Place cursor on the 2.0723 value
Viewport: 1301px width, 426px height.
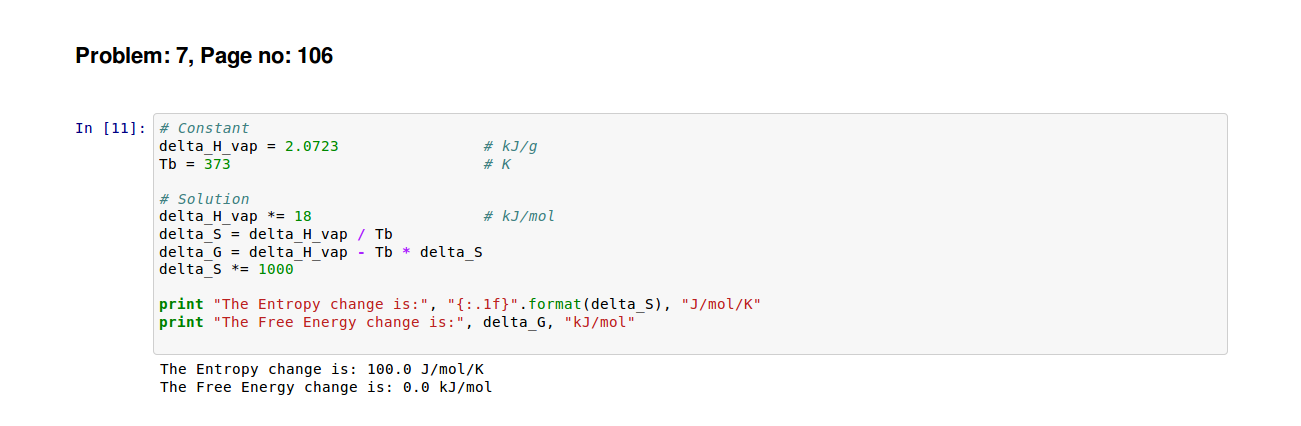(x=311, y=146)
